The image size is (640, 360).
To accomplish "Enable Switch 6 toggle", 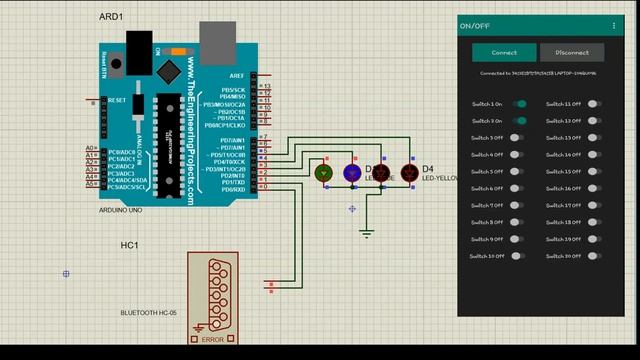I will pos(517,189).
